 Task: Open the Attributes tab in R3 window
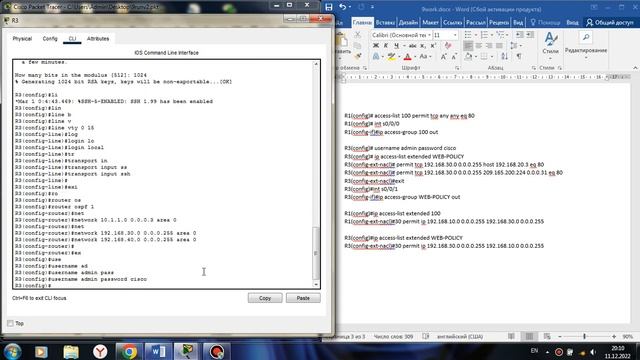point(98,39)
